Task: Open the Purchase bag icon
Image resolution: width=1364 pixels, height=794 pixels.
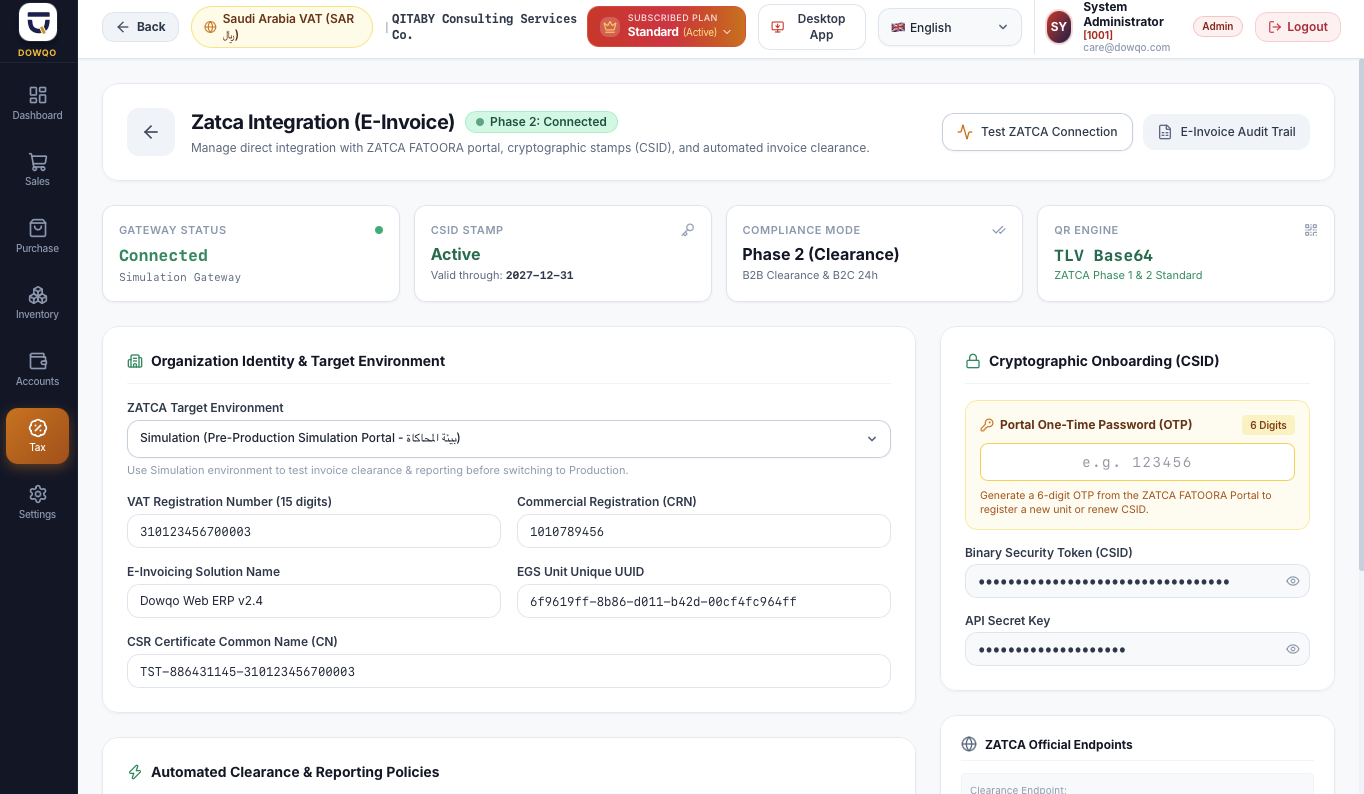Action: [x=38, y=228]
